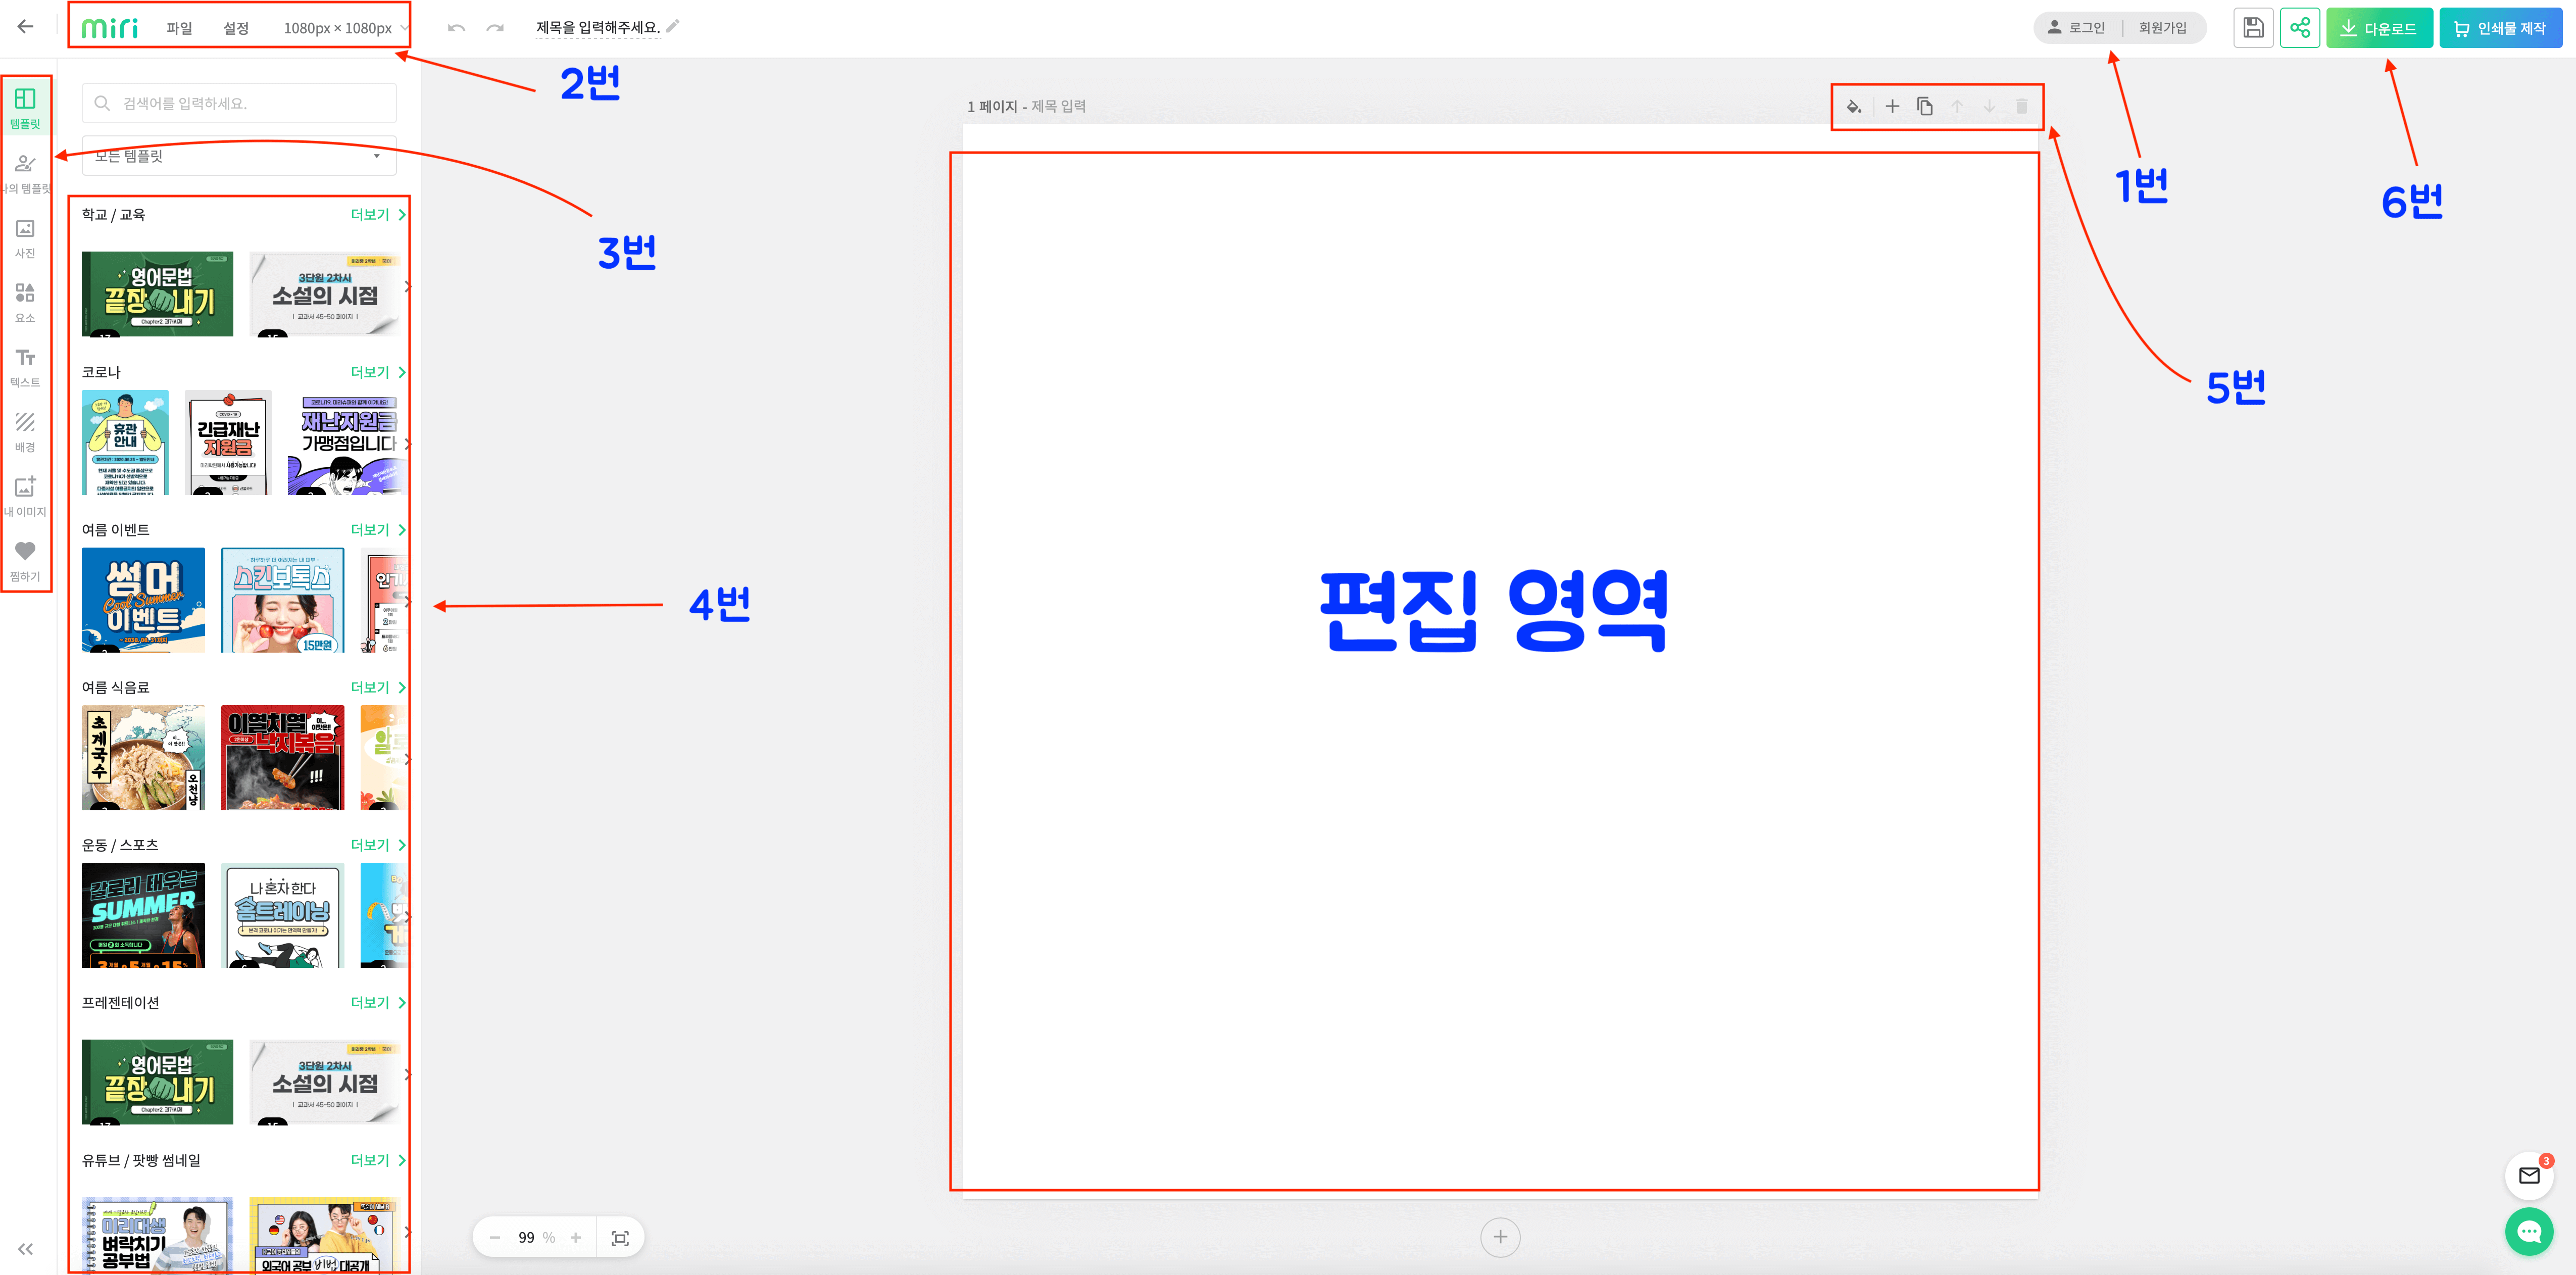Click the 다운로드 button
The width and height of the screenshot is (2576, 1275).
(x=2379, y=28)
